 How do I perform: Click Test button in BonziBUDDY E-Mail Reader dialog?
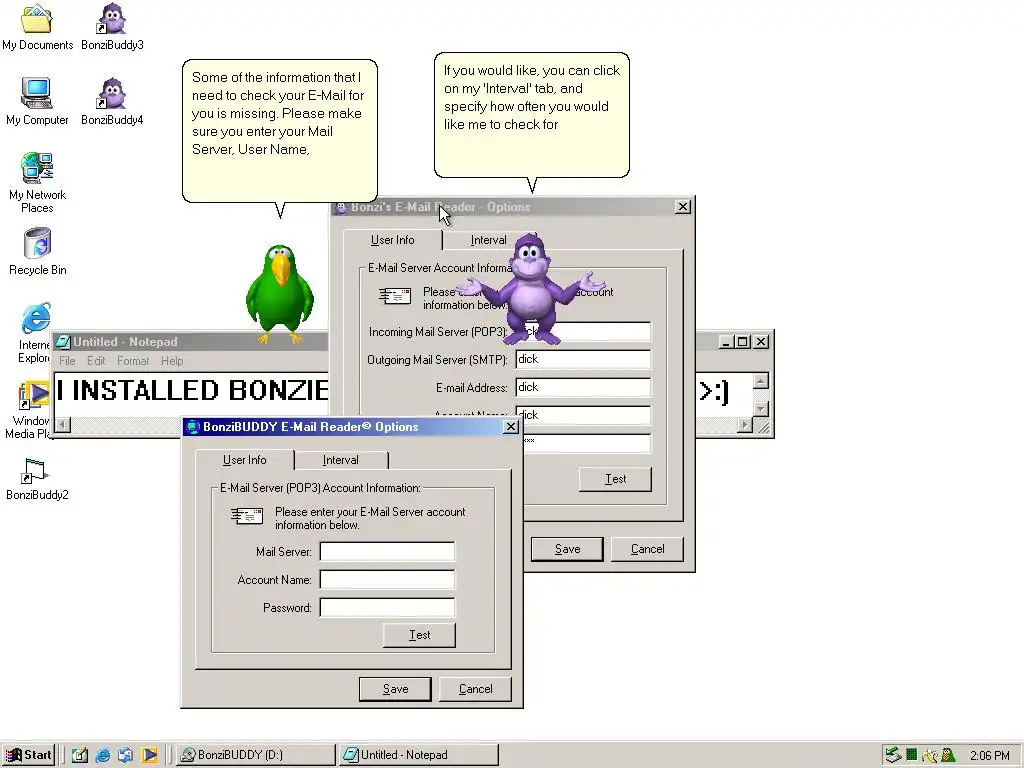tap(419, 635)
